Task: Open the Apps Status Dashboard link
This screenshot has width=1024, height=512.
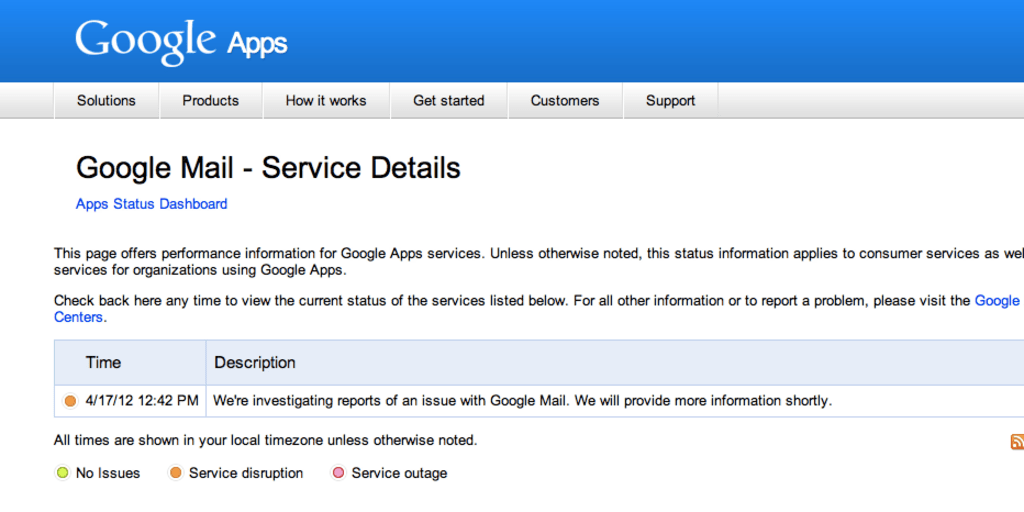Action: pos(151,204)
